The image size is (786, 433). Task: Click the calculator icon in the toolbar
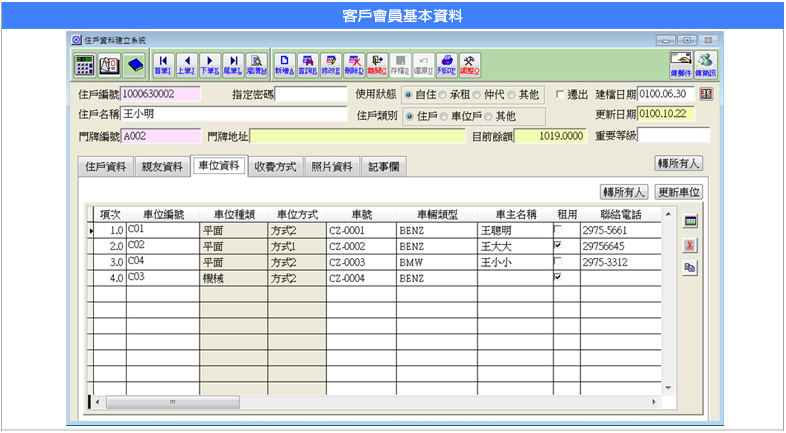85,64
